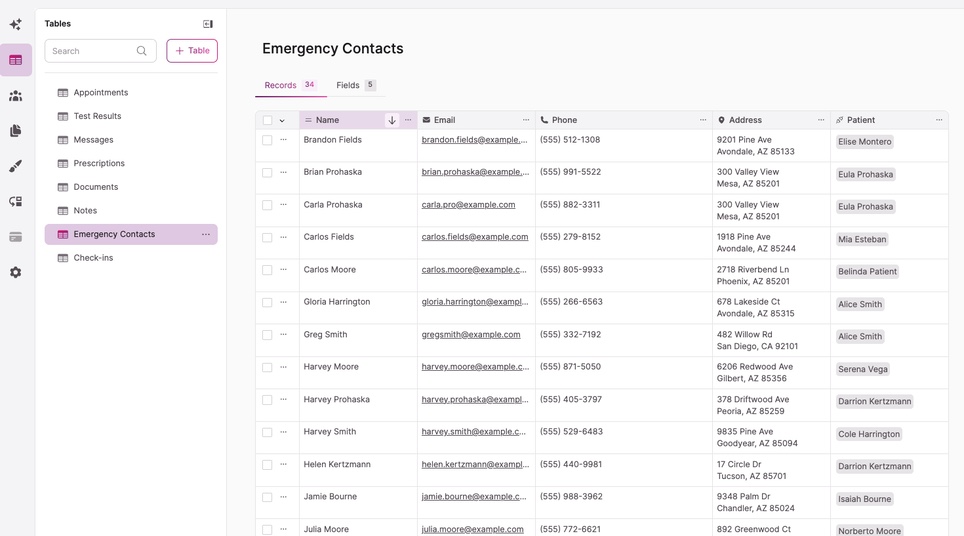Open the Settings gear icon
The width and height of the screenshot is (964, 536).
coord(16,272)
